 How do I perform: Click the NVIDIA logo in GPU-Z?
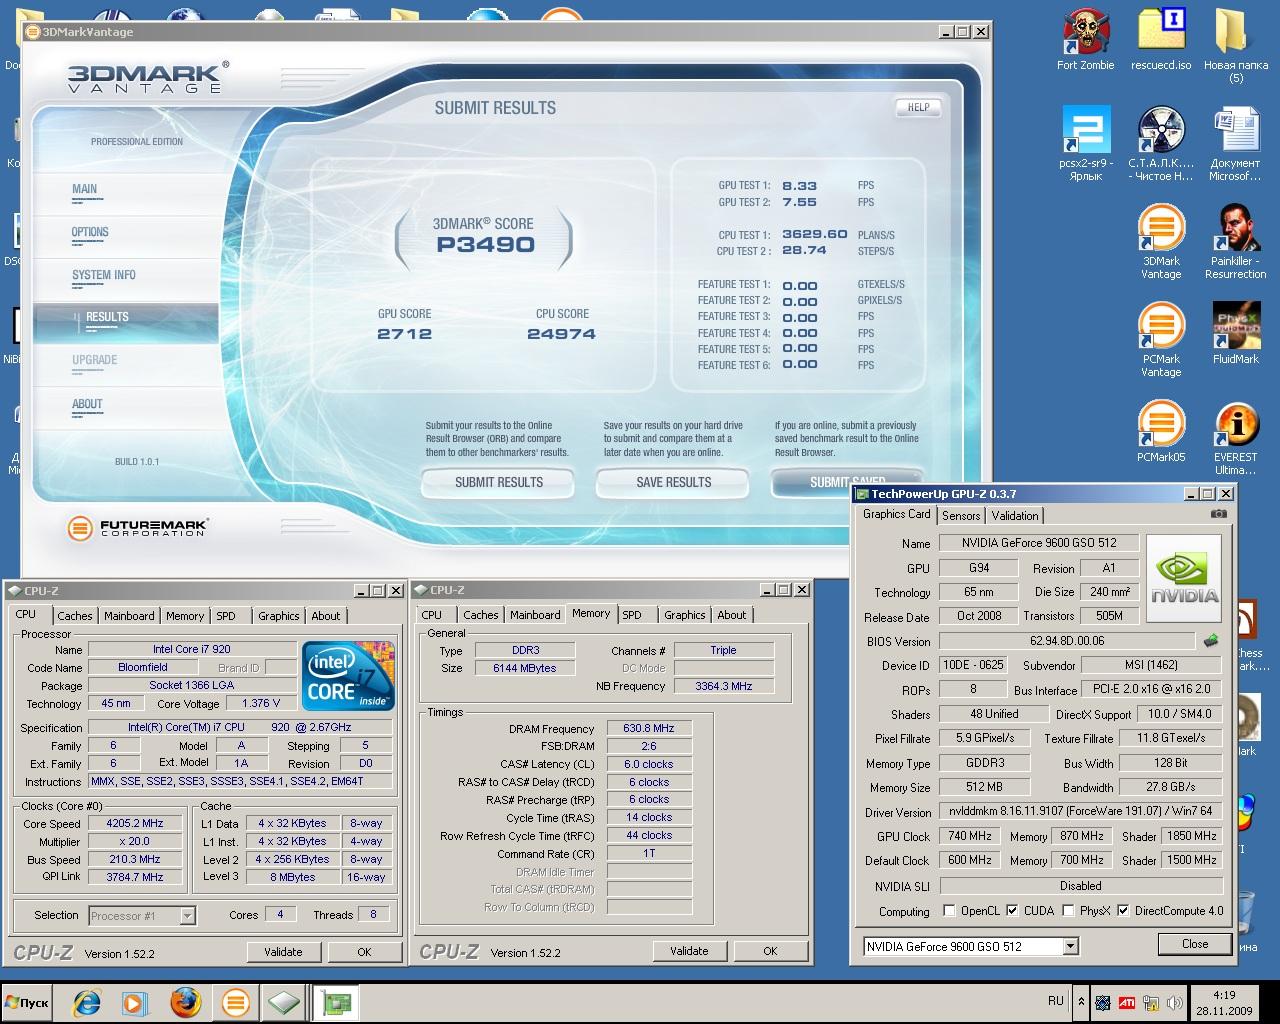coord(1183,579)
